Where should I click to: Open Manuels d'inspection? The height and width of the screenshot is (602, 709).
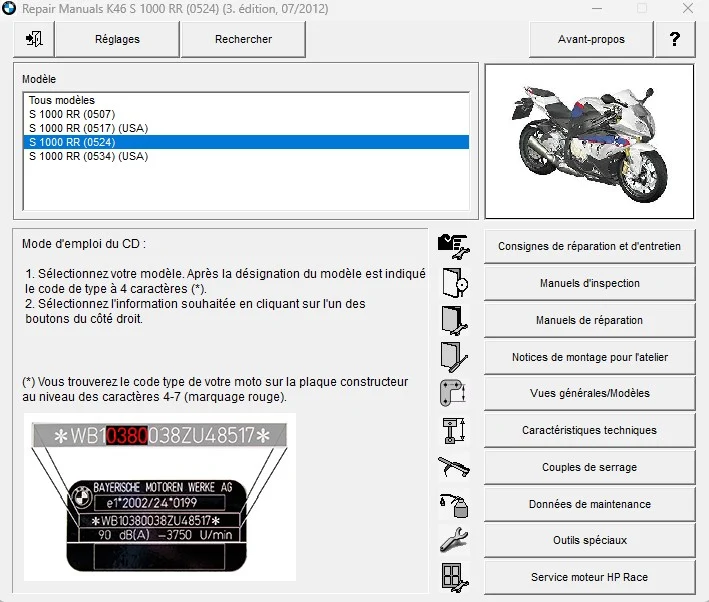pyautogui.click(x=589, y=283)
